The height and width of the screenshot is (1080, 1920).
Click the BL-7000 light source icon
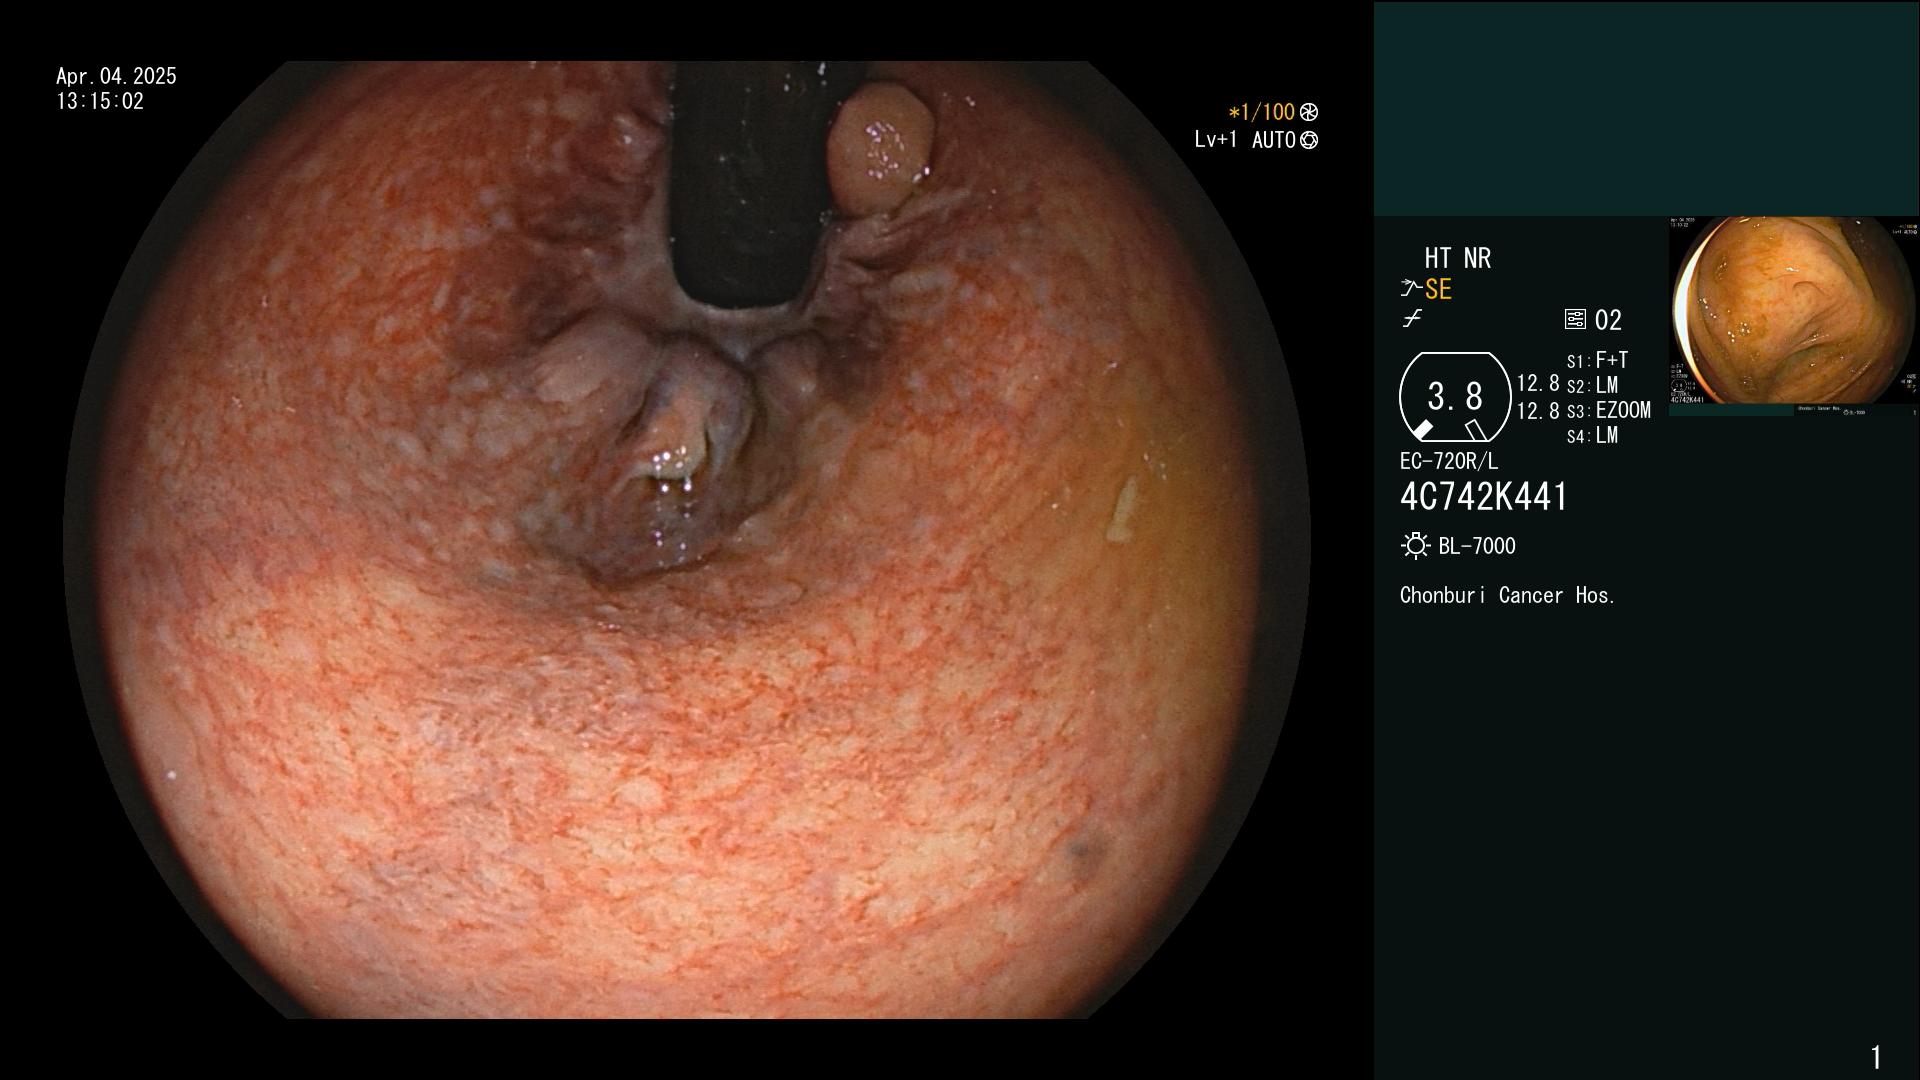click(1415, 546)
